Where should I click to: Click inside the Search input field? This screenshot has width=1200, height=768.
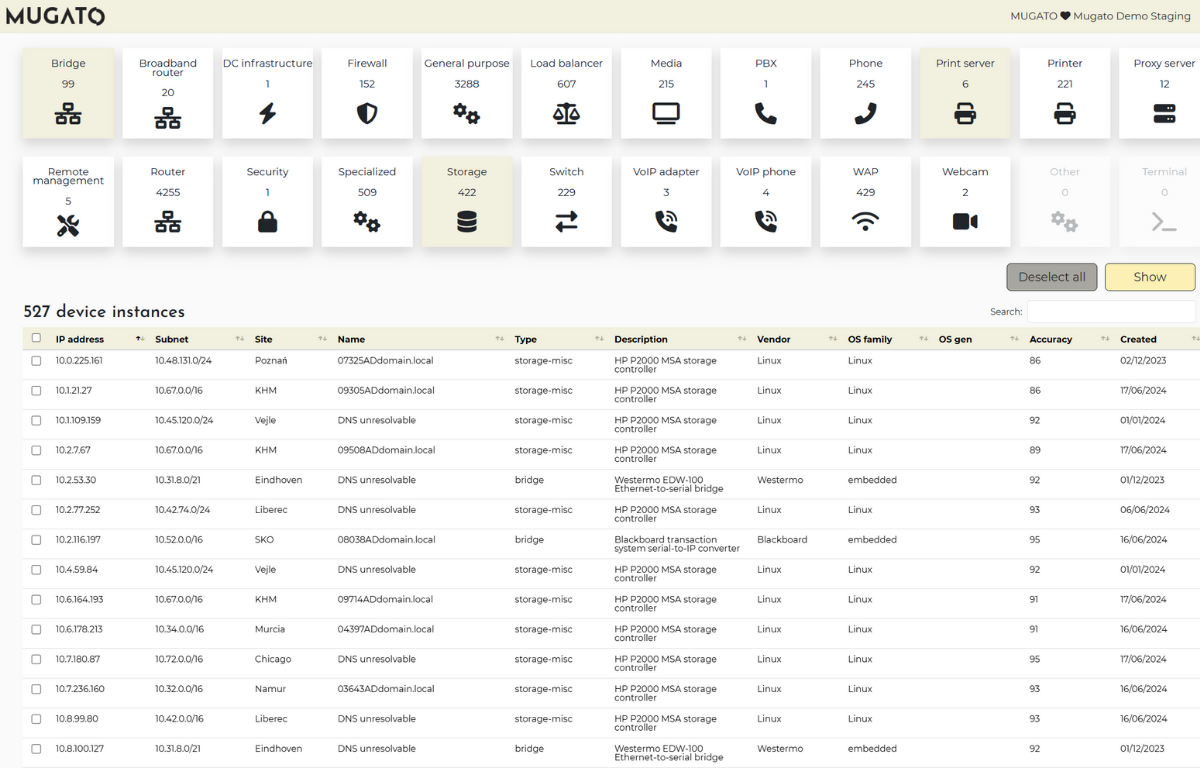[x=1110, y=311]
